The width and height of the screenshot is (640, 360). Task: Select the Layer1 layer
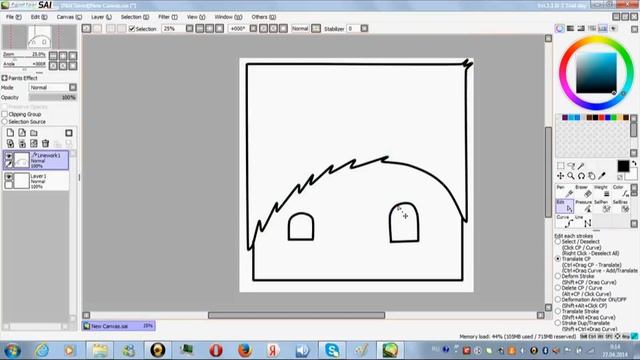pyautogui.click(x=36, y=180)
